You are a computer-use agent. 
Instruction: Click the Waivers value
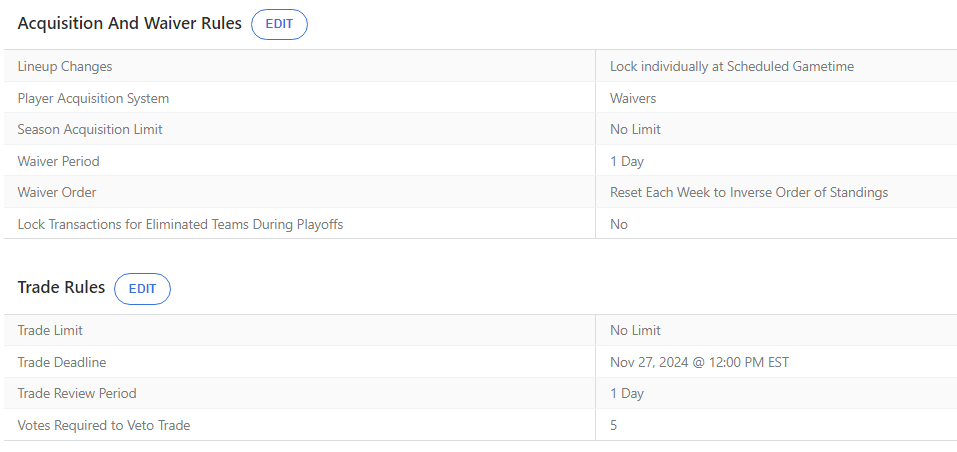[x=633, y=98]
